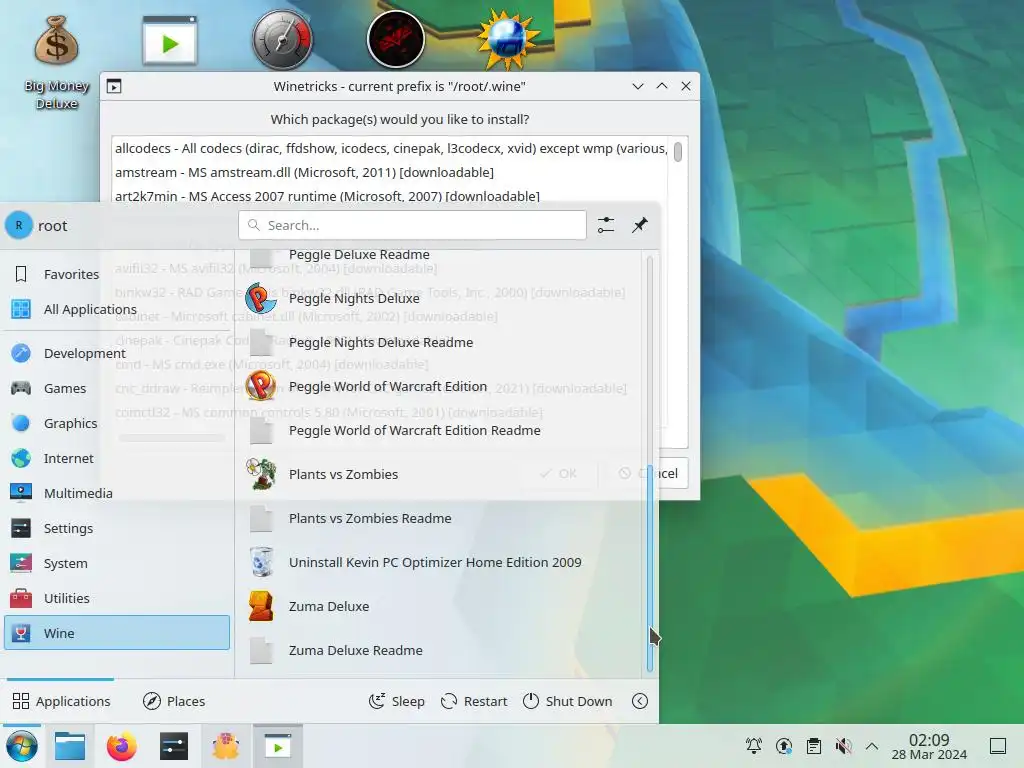1024x768 pixels.
Task: Open Big Money Deluxe desktop icon
Action: point(56,62)
